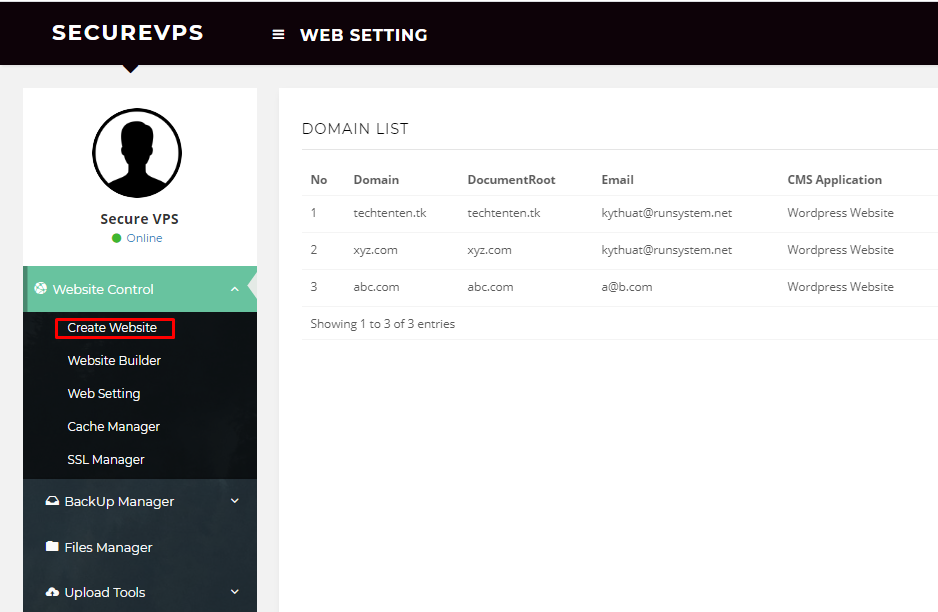
Task: Open Create Website menu item
Action: [112, 328]
